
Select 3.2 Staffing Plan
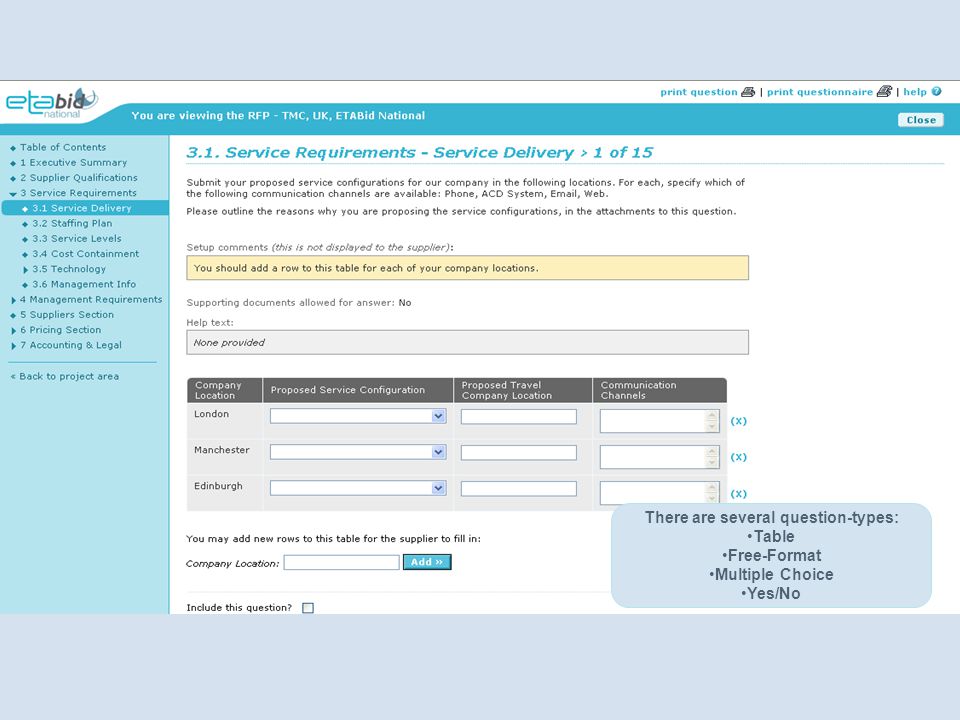click(72, 223)
